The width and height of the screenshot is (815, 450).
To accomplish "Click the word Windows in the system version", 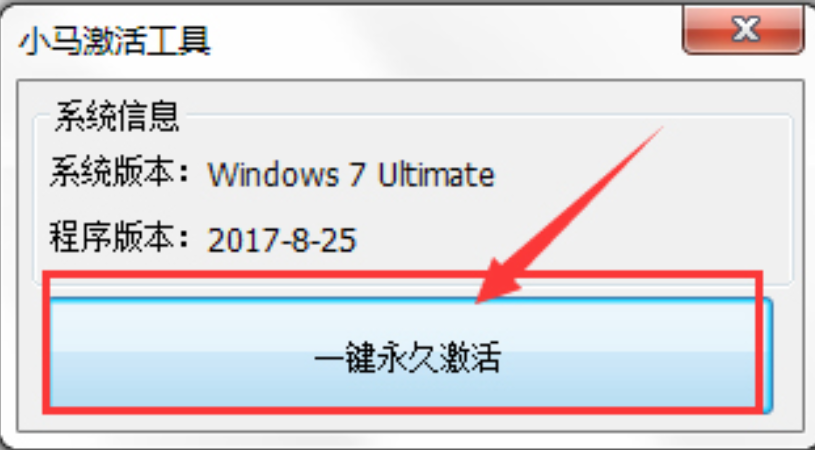I will [x=273, y=174].
